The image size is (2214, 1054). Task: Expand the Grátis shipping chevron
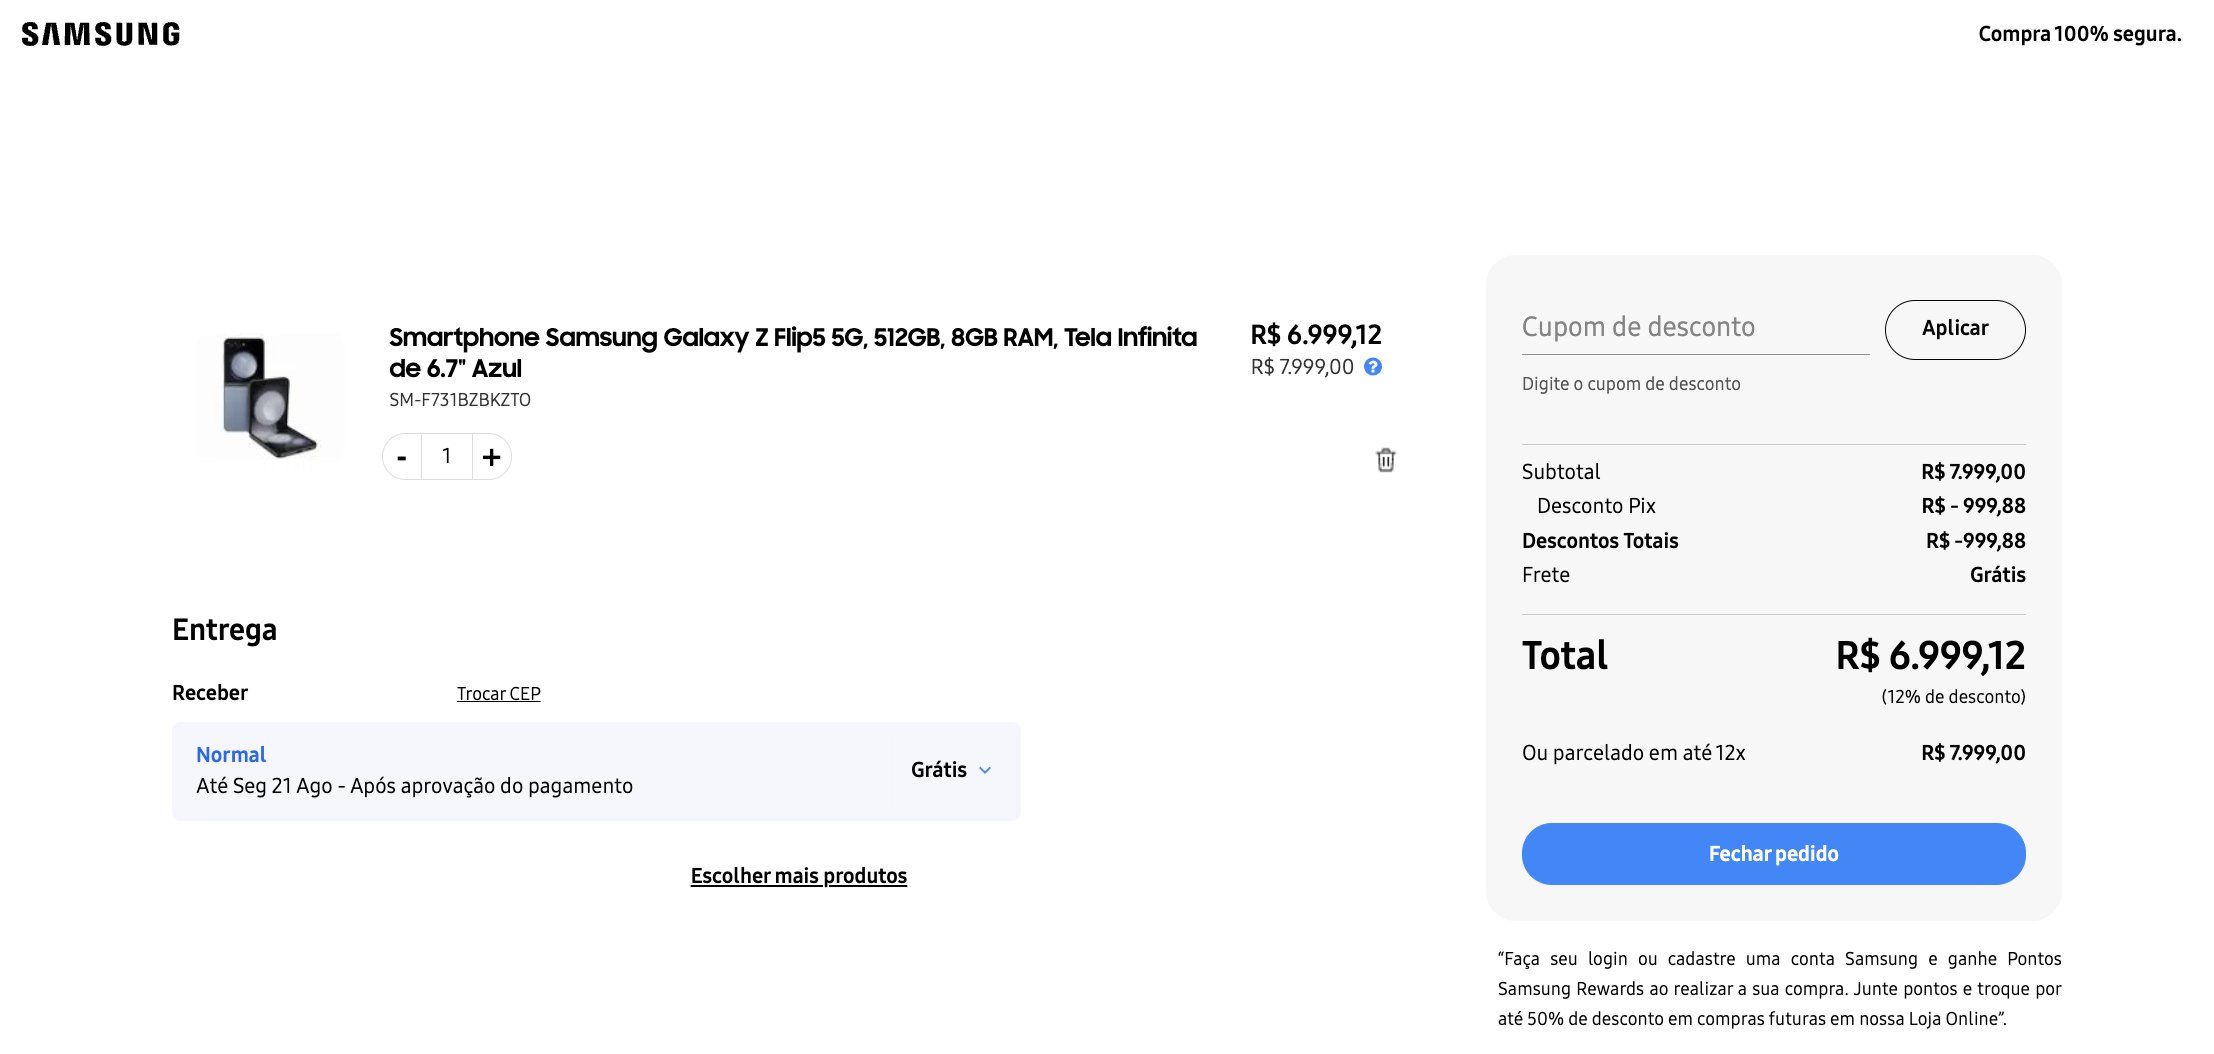pyautogui.click(x=985, y=770)
